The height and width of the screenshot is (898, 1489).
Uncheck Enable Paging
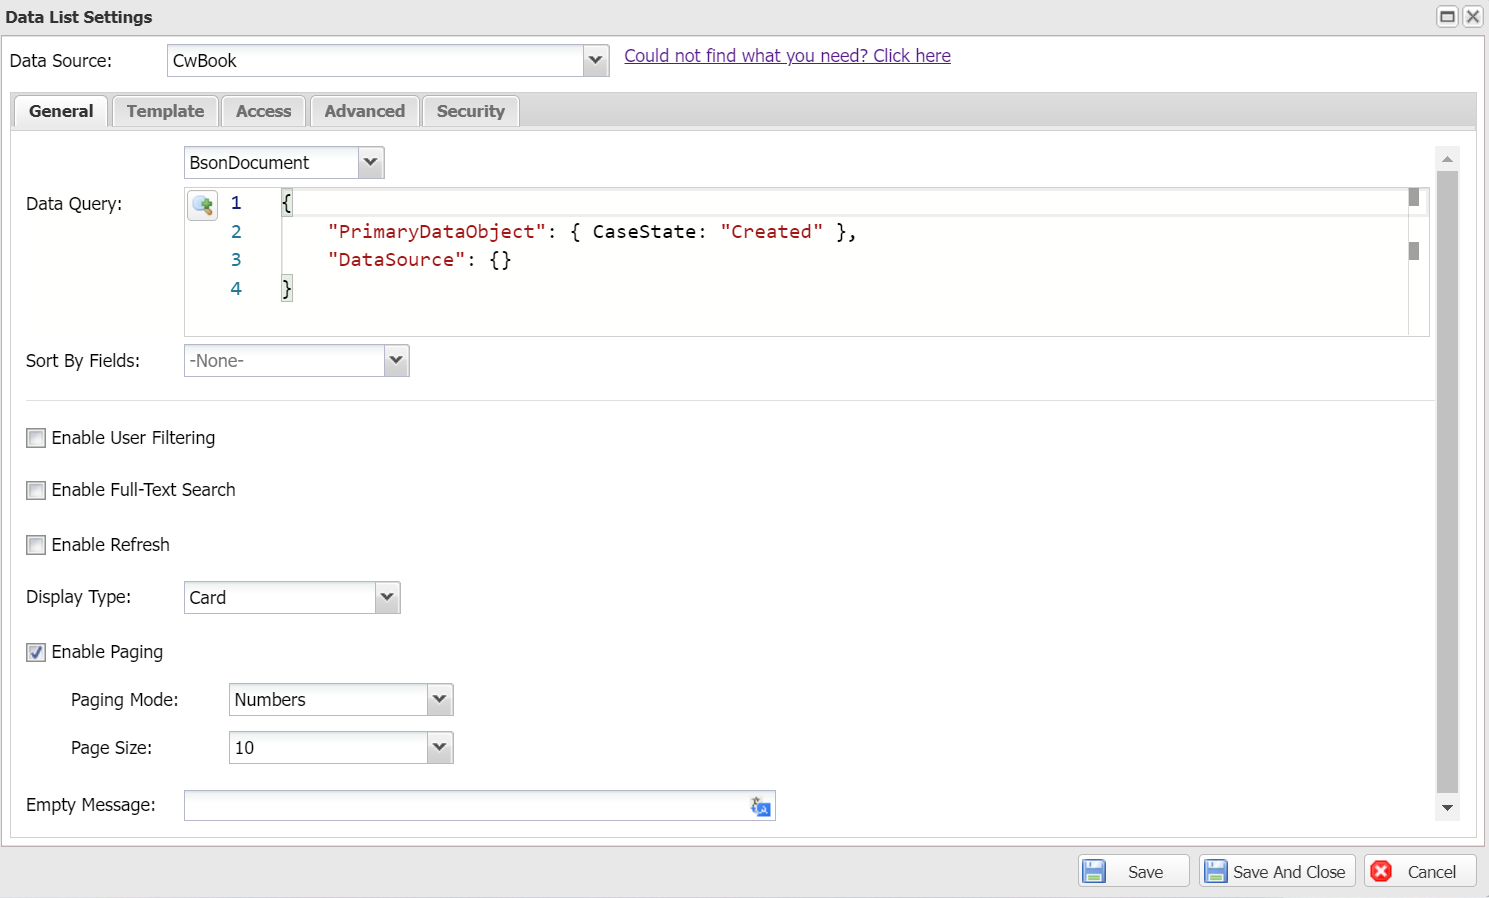pyautogui.click(x=36, y=652)
